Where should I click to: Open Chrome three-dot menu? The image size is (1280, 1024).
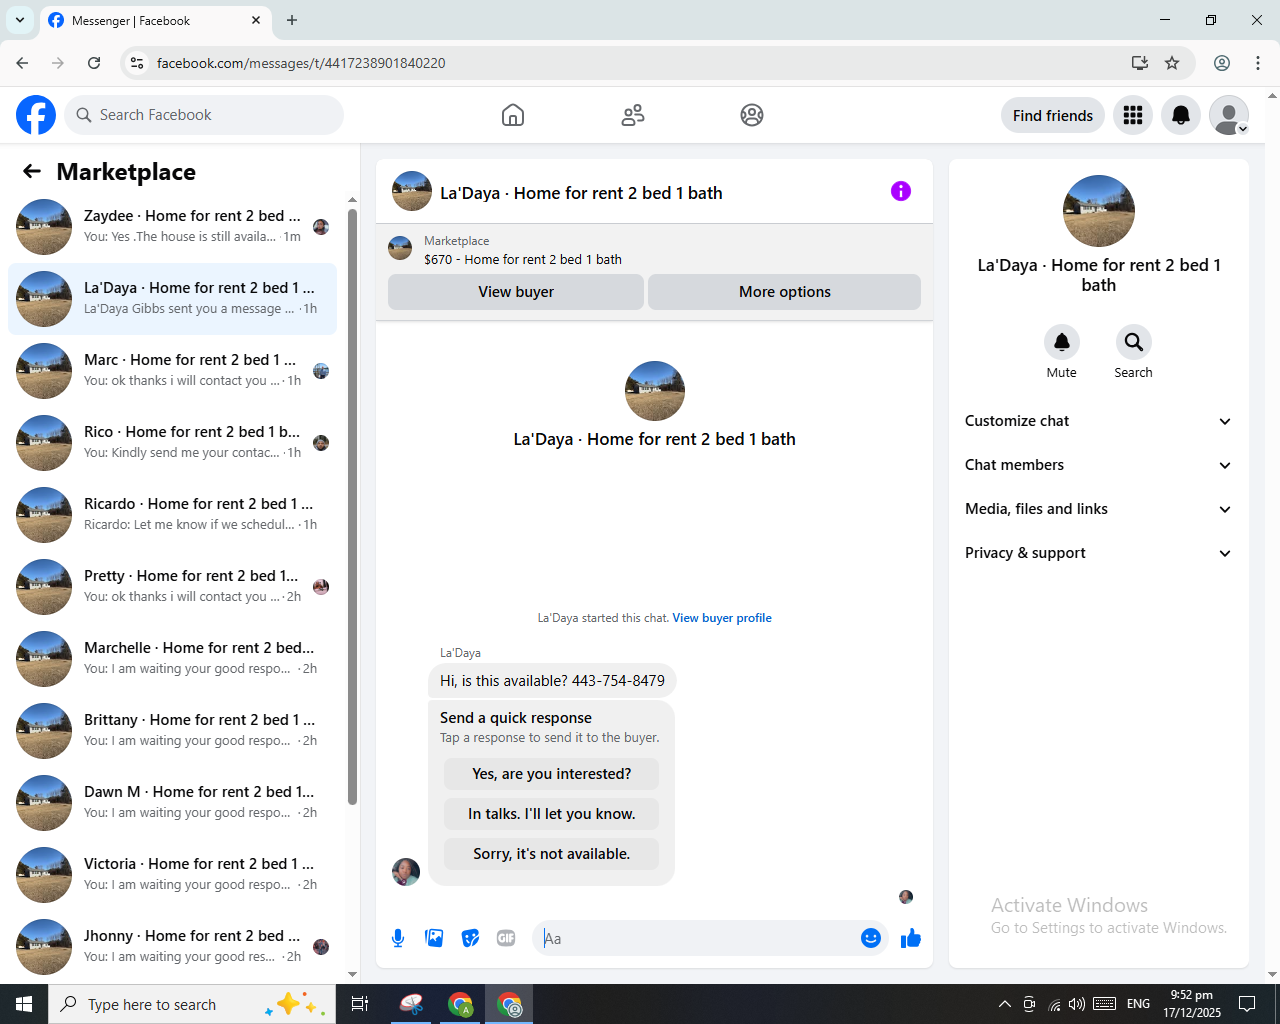click(x=1258, y=63)
